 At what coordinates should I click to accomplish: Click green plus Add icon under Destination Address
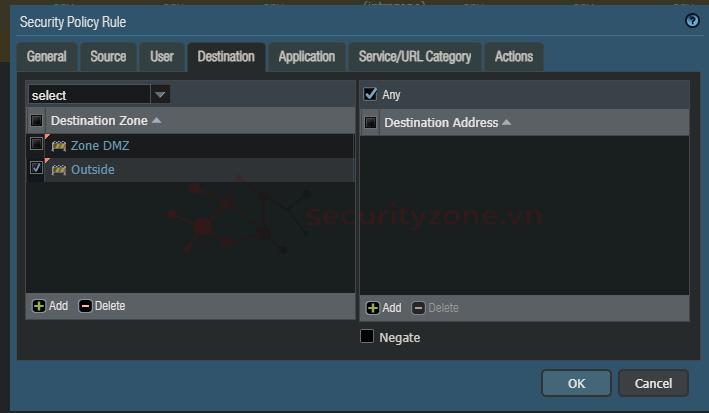[x=373, y=308]
